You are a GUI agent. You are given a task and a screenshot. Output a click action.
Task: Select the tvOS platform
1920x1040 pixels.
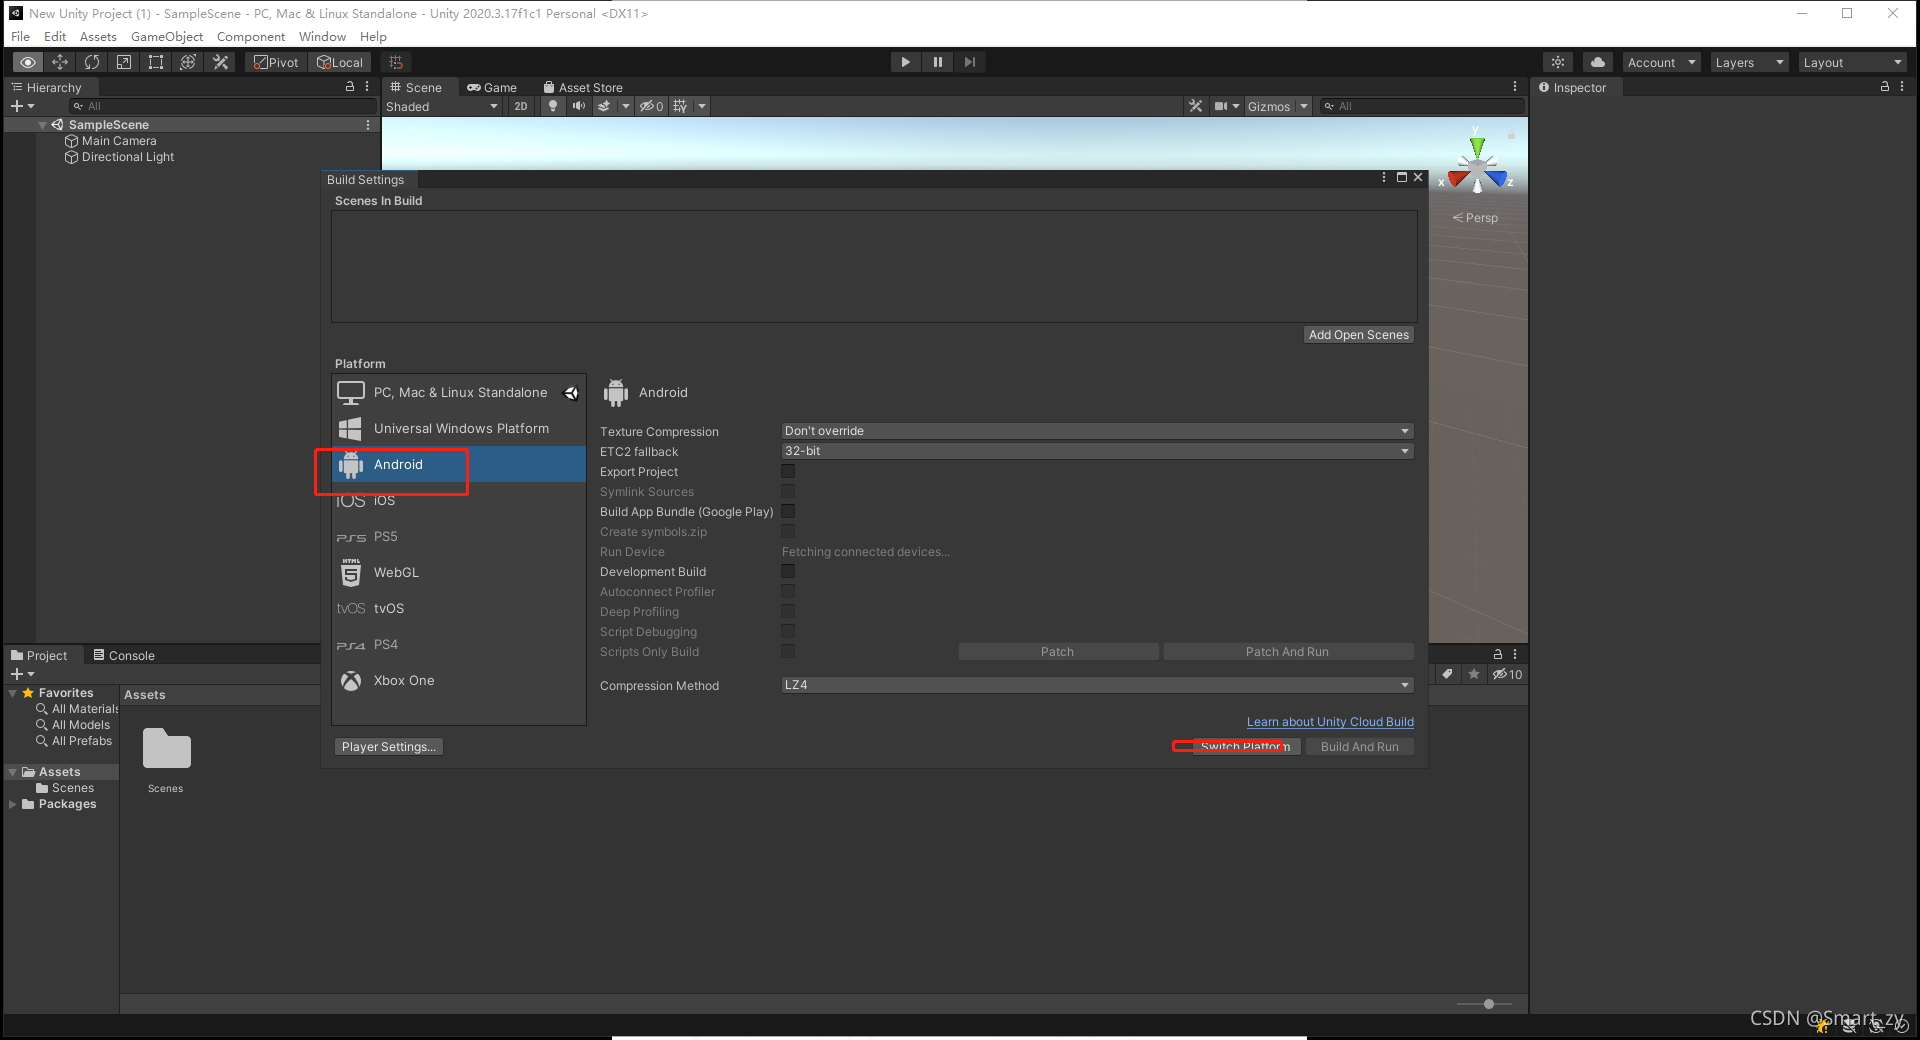(459, 608)
